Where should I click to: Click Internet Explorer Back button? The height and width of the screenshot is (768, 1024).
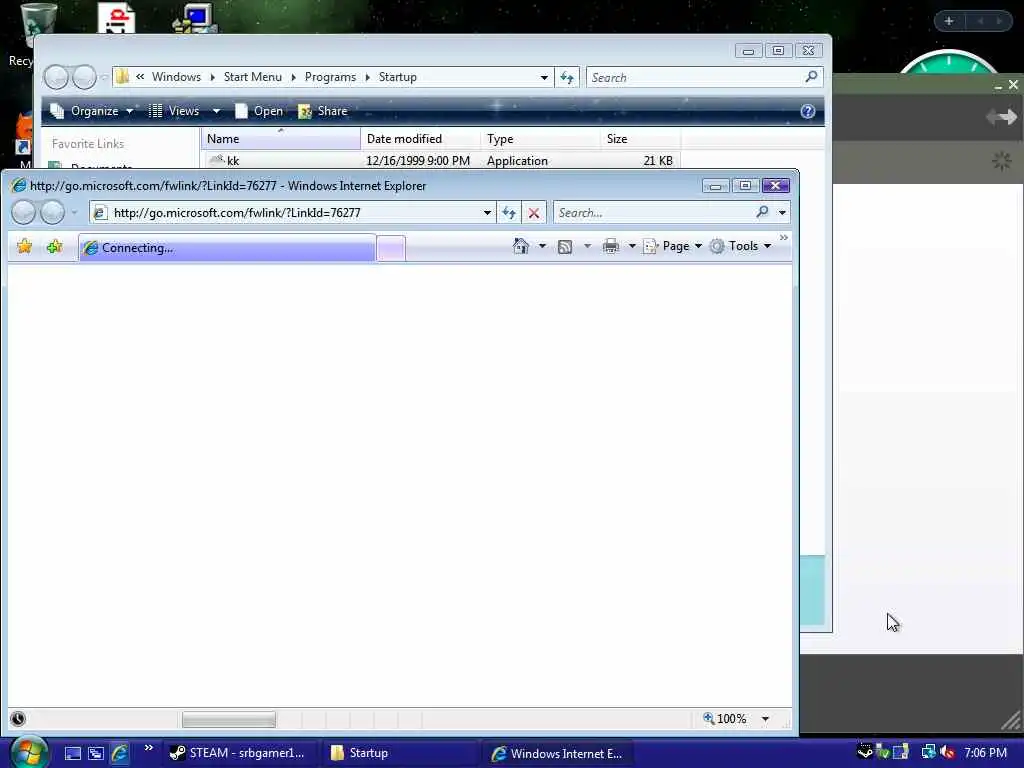(x=24, y=212)
